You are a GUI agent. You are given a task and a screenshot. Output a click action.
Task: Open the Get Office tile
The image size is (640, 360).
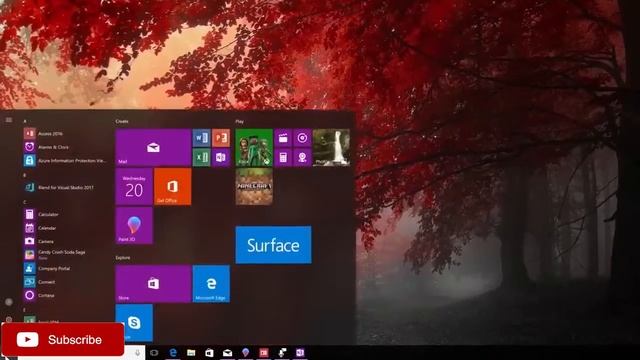pyautogui.click(x=173, y=187)
